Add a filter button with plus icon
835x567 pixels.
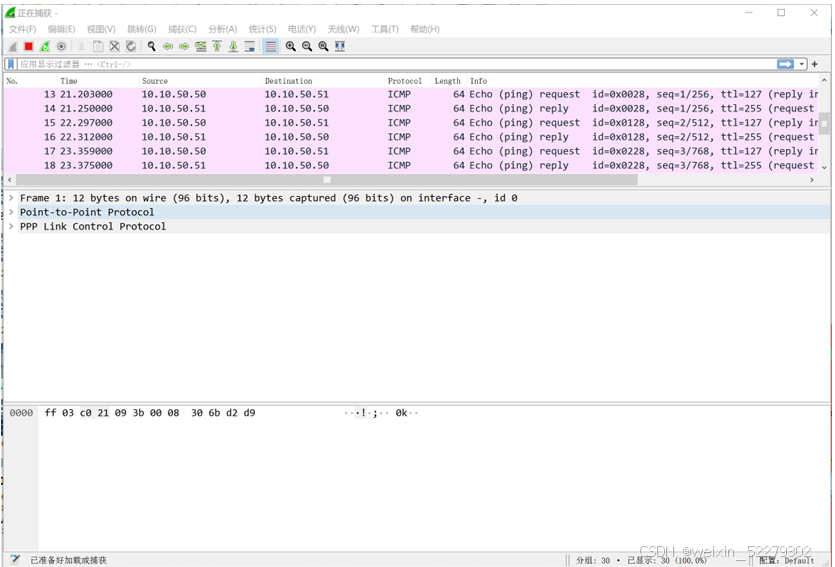pos(814,64)
